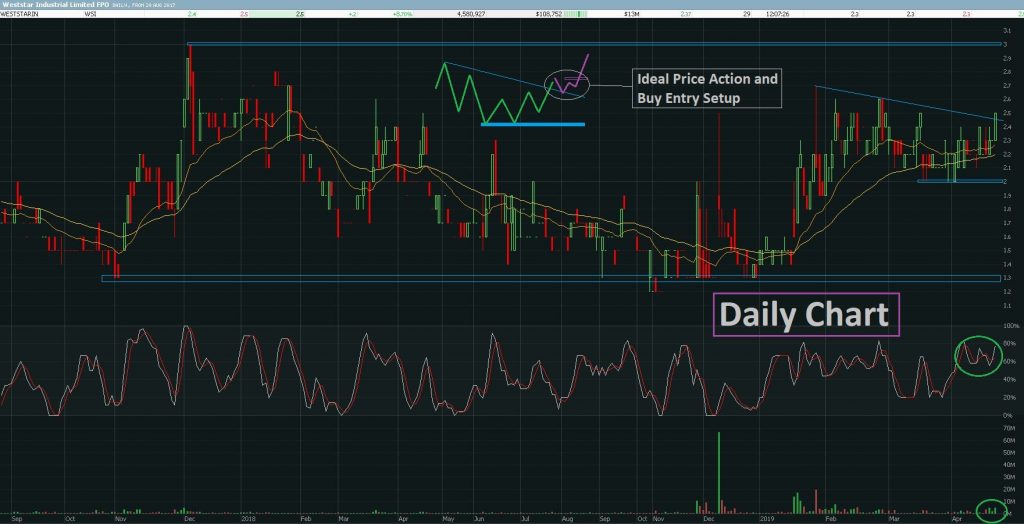
Task: Click the 100% label on the oscillator axis
Action: (1010, 325)
